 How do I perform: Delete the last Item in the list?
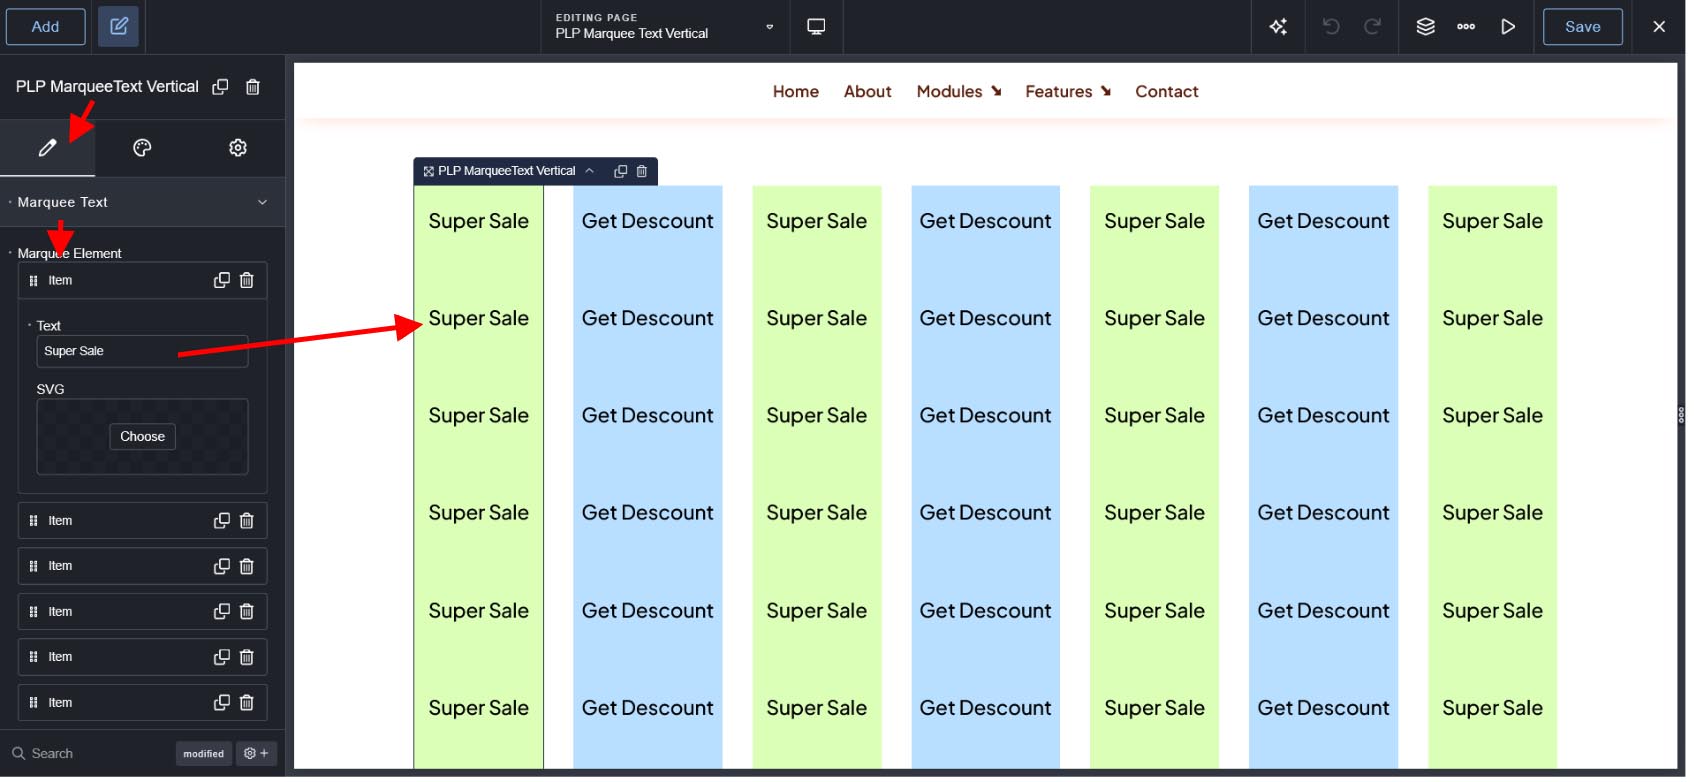point(247,703)
